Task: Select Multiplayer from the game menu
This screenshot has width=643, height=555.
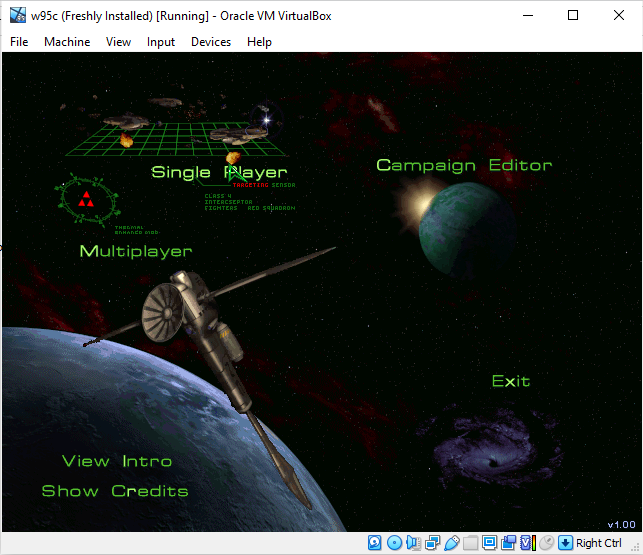Action: [136, 251]
